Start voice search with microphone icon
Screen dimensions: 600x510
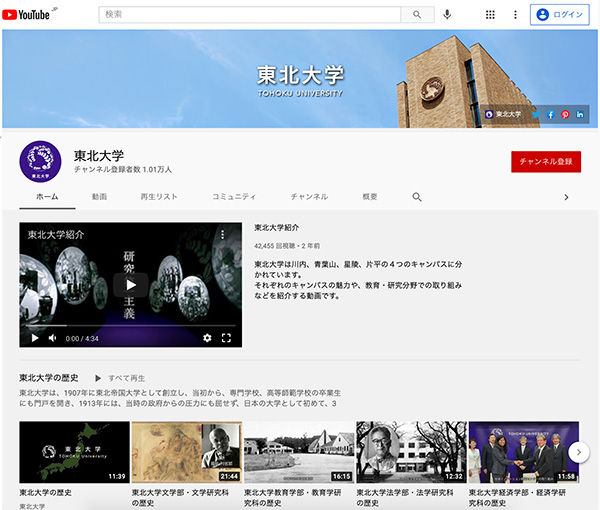[447, 15]
